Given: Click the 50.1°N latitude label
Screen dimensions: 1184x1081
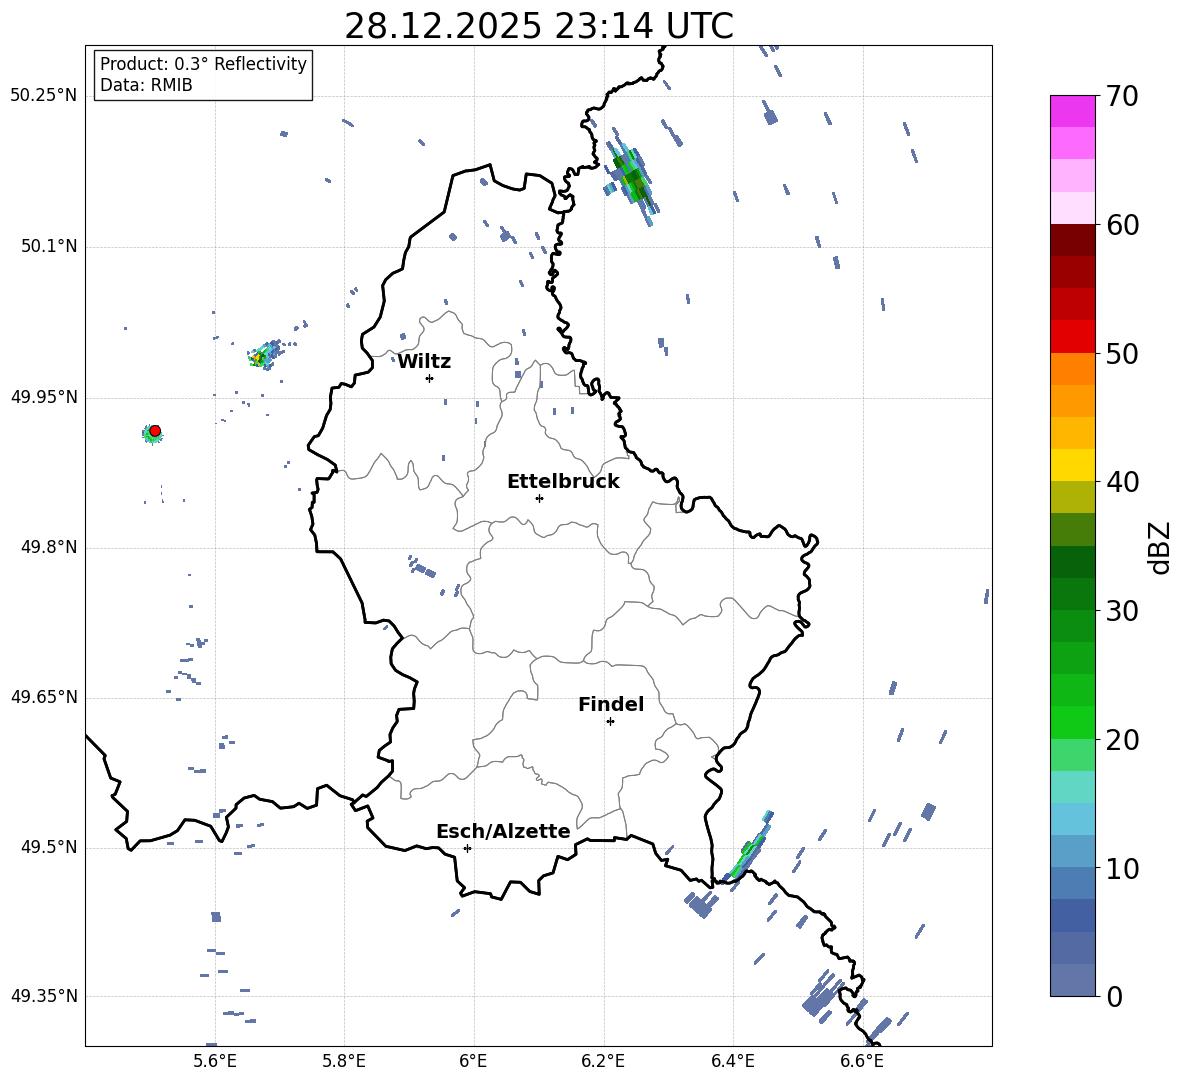Looking at the screenshot, I should pyautogui.click(x=49, y=247).
